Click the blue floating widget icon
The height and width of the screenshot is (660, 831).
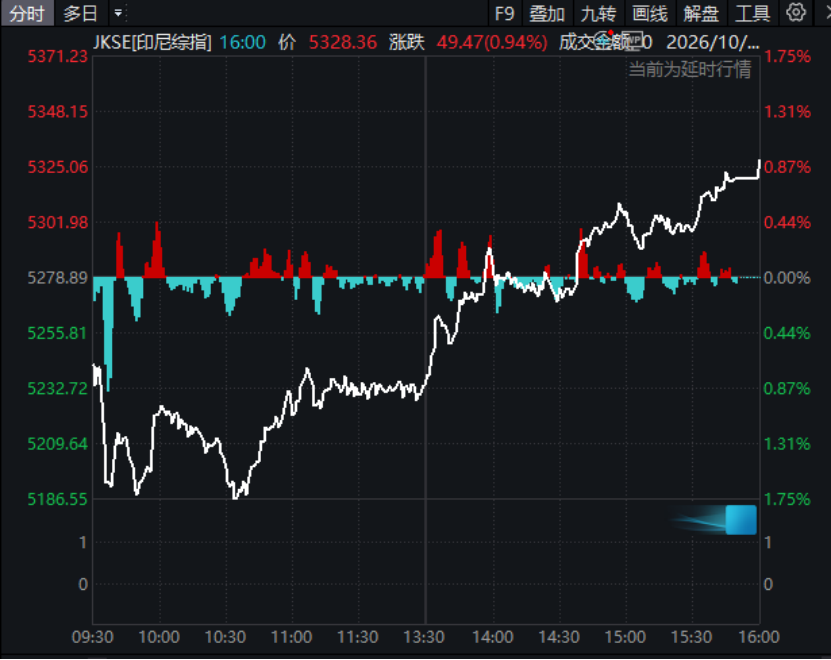(x=740, y=520)
